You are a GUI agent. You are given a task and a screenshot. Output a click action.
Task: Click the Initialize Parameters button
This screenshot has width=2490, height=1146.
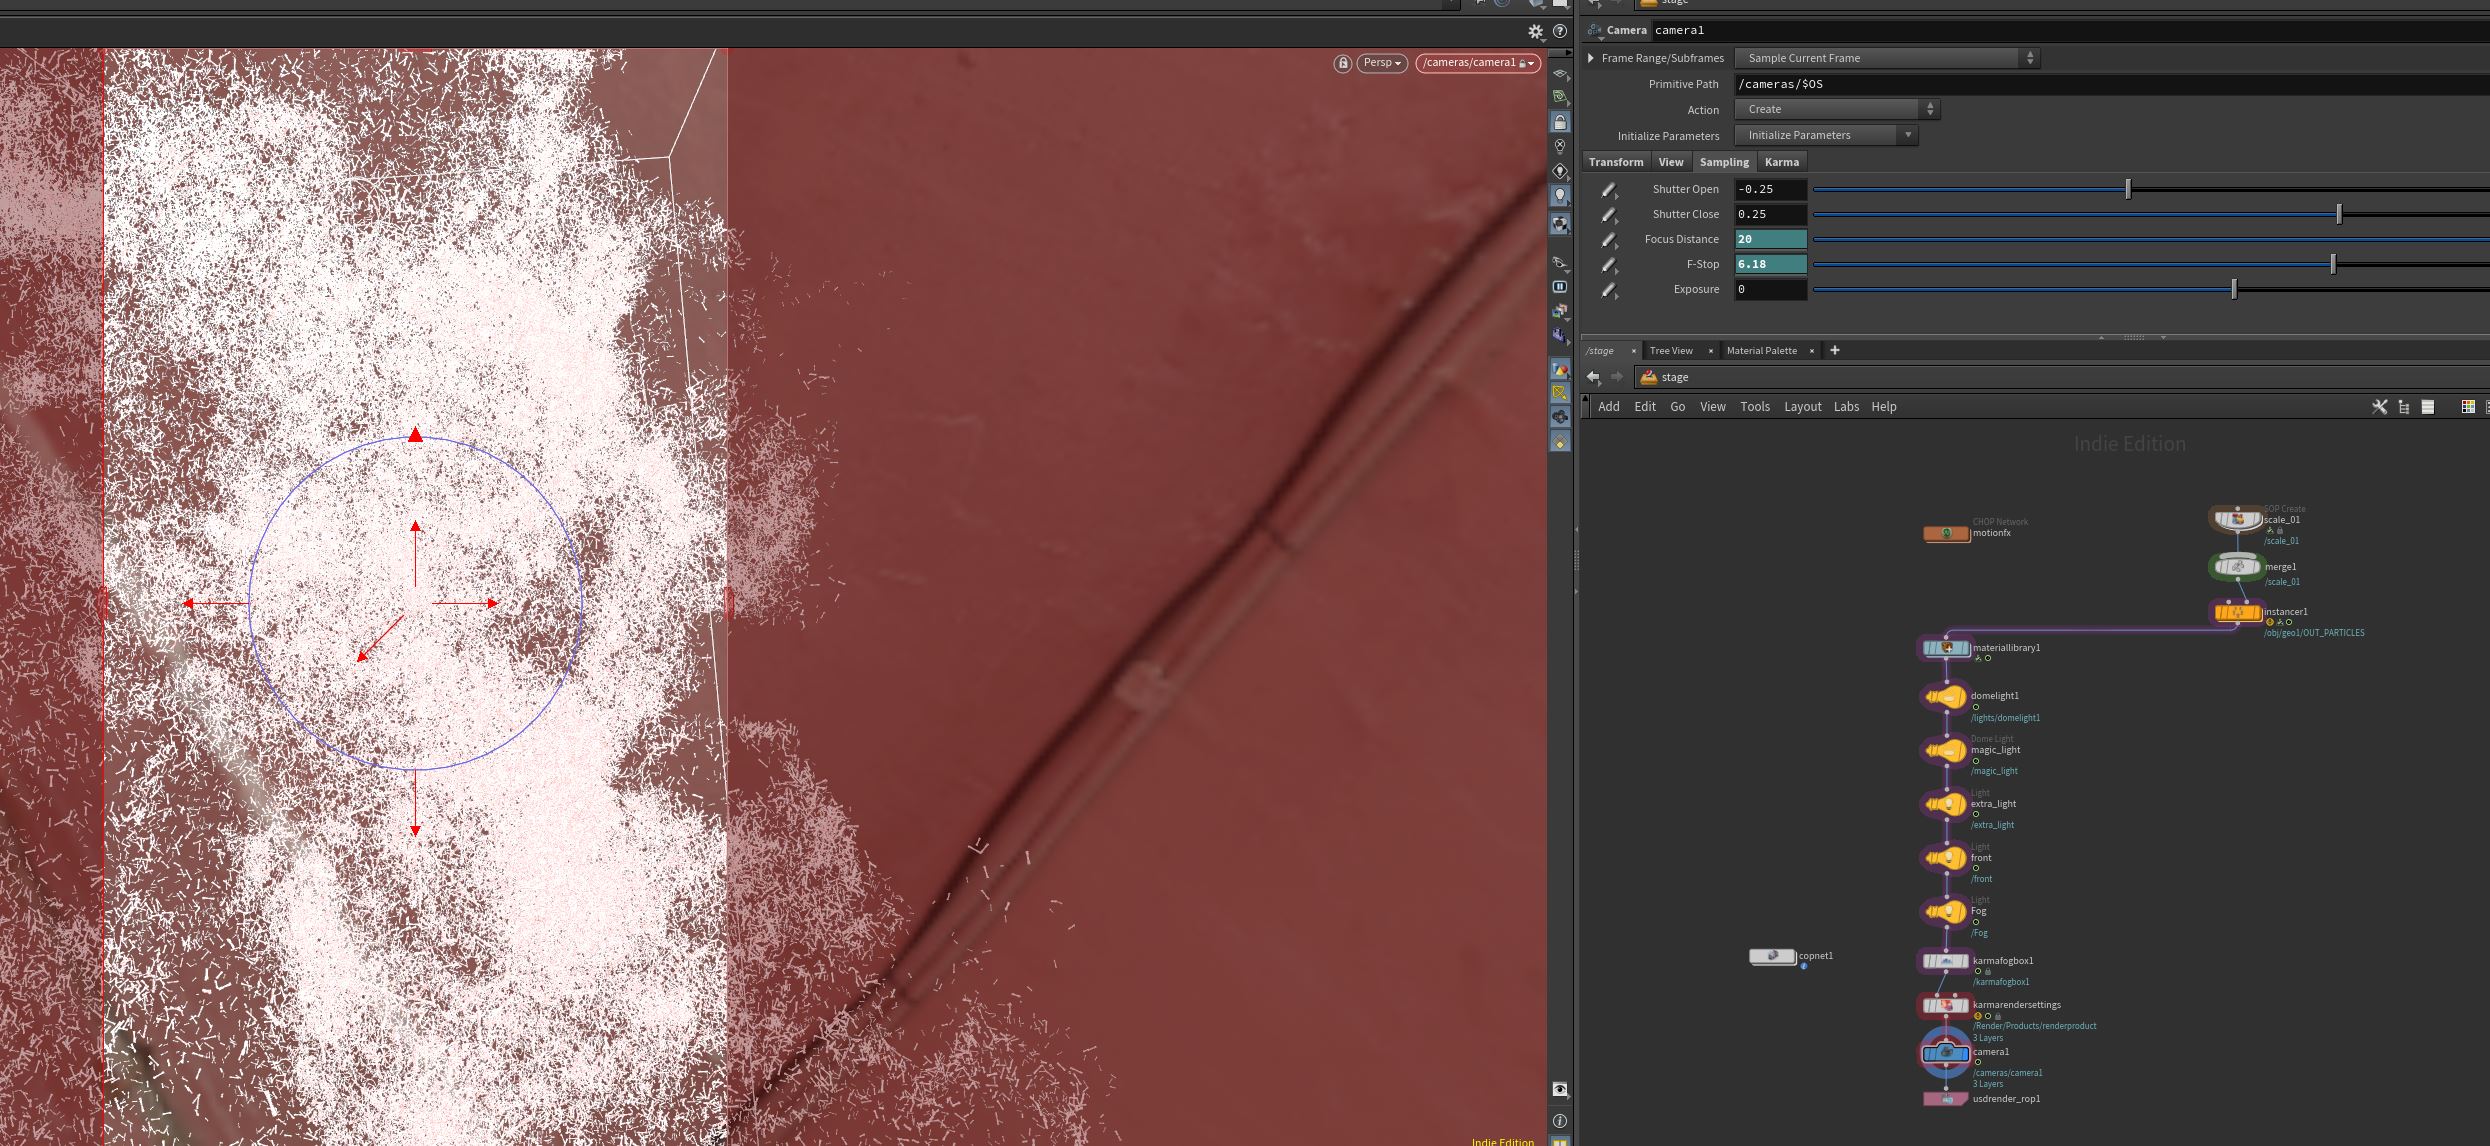click(x=1826, y=135)
